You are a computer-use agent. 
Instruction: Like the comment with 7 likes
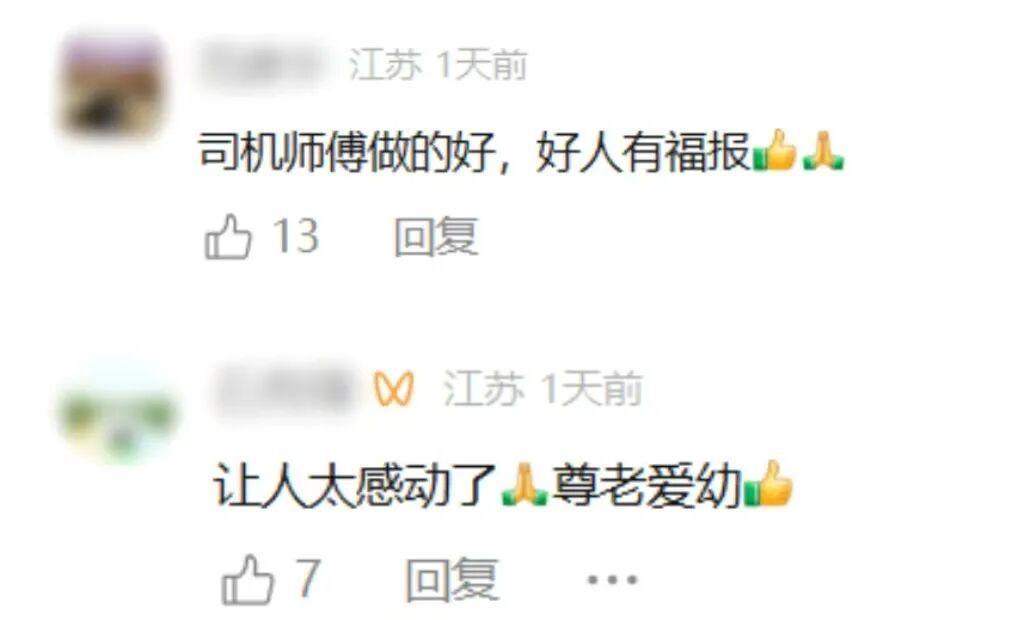[x=247, y=579]
